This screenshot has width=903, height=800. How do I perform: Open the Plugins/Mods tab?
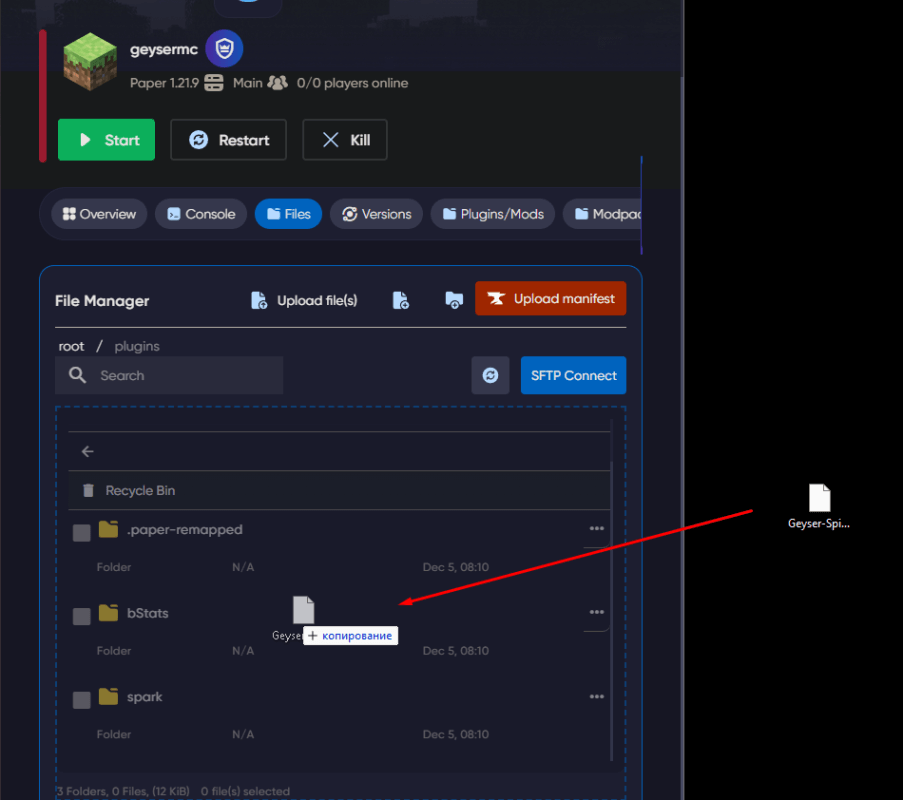493,214
